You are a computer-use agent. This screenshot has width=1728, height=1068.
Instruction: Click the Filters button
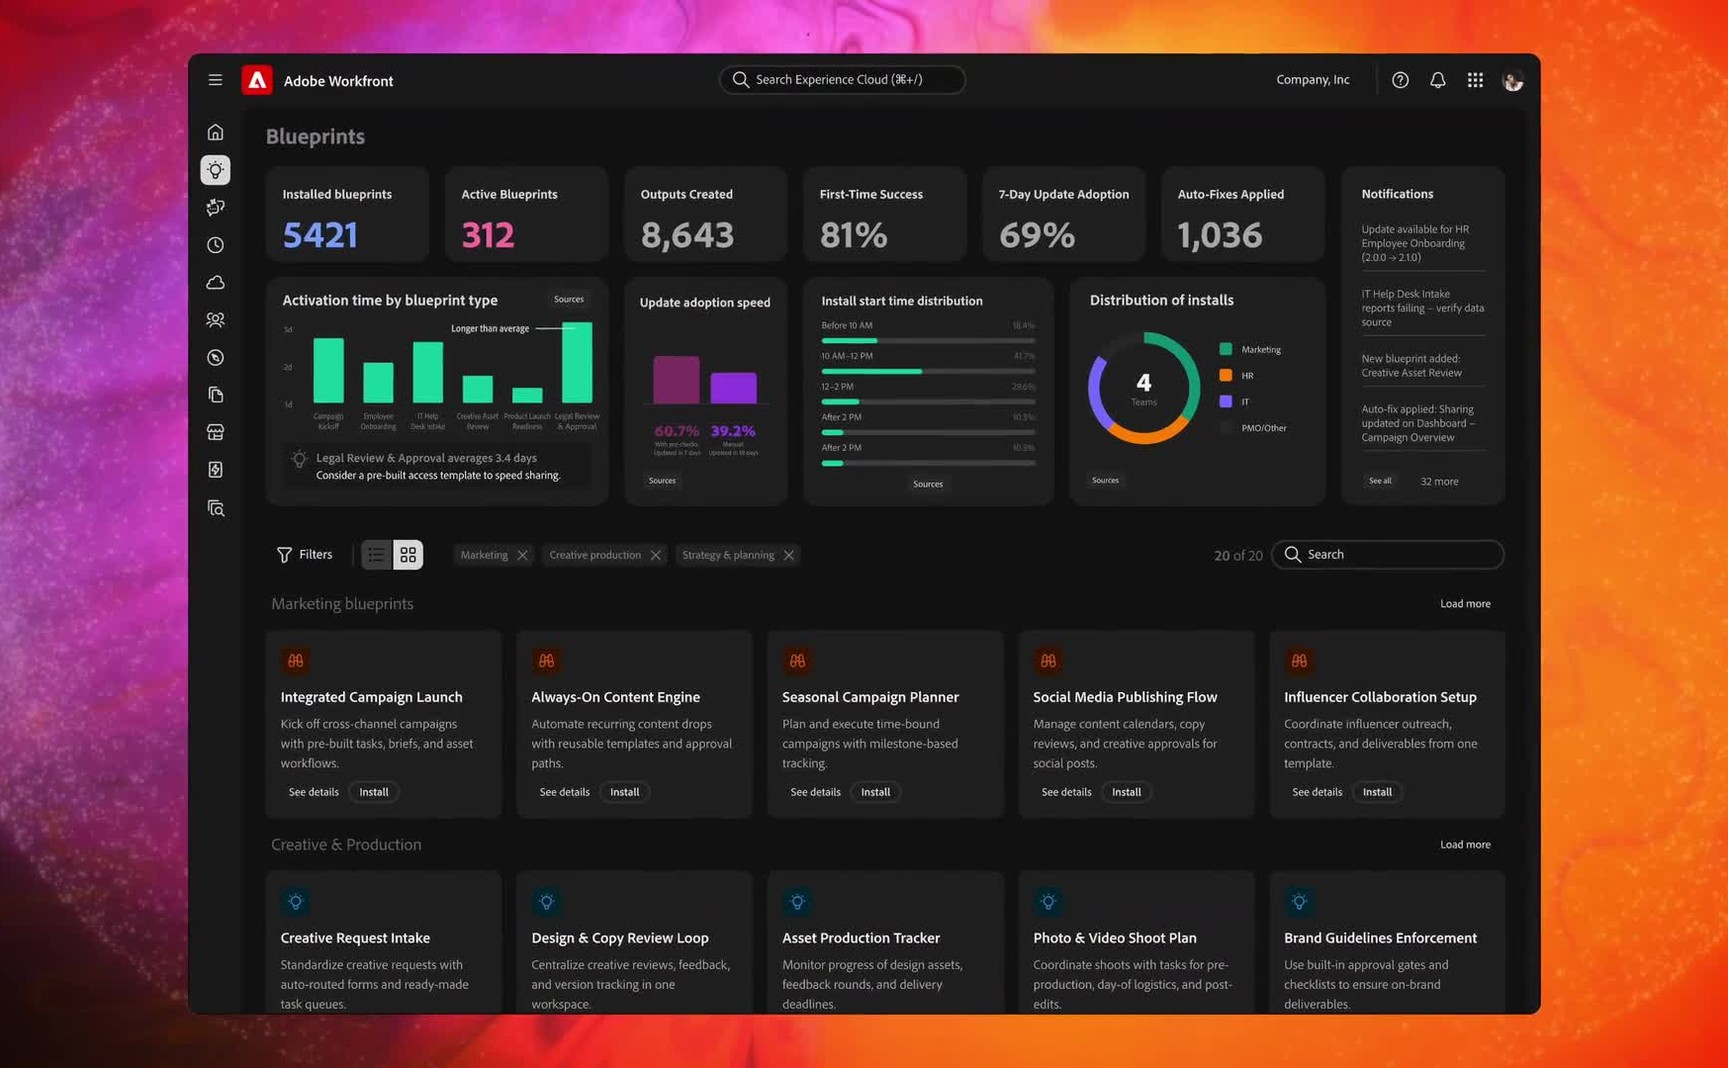(x=304, y=554)
